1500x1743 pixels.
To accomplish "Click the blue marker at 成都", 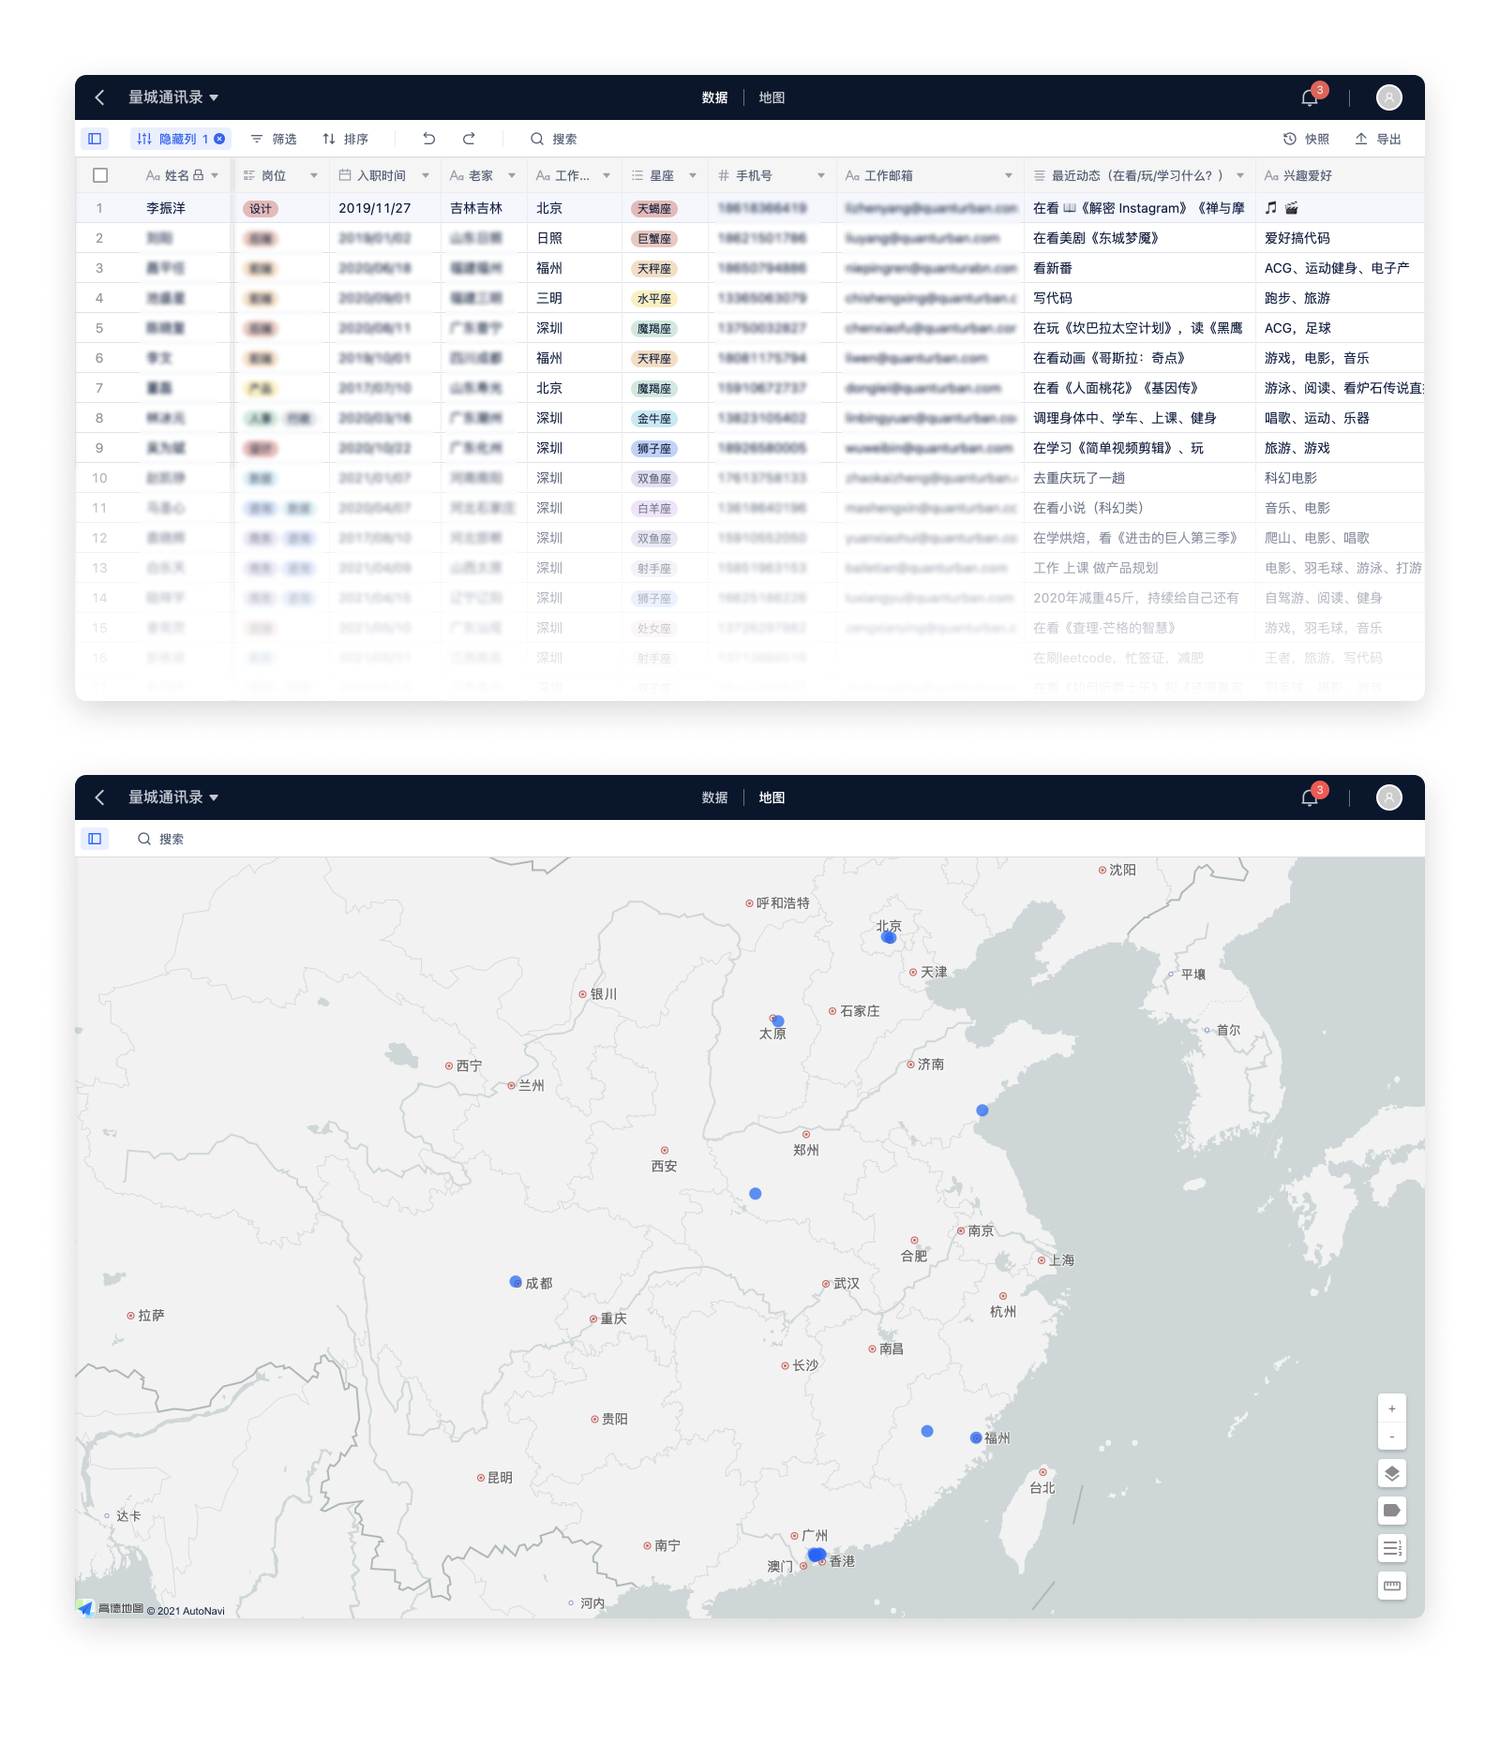I will [516, 1281].
